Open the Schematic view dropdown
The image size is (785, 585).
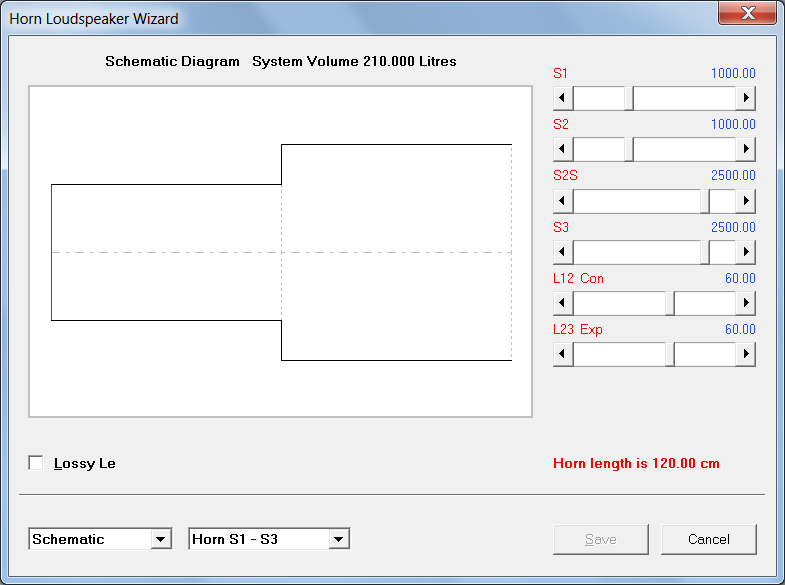tap(160, 539)
